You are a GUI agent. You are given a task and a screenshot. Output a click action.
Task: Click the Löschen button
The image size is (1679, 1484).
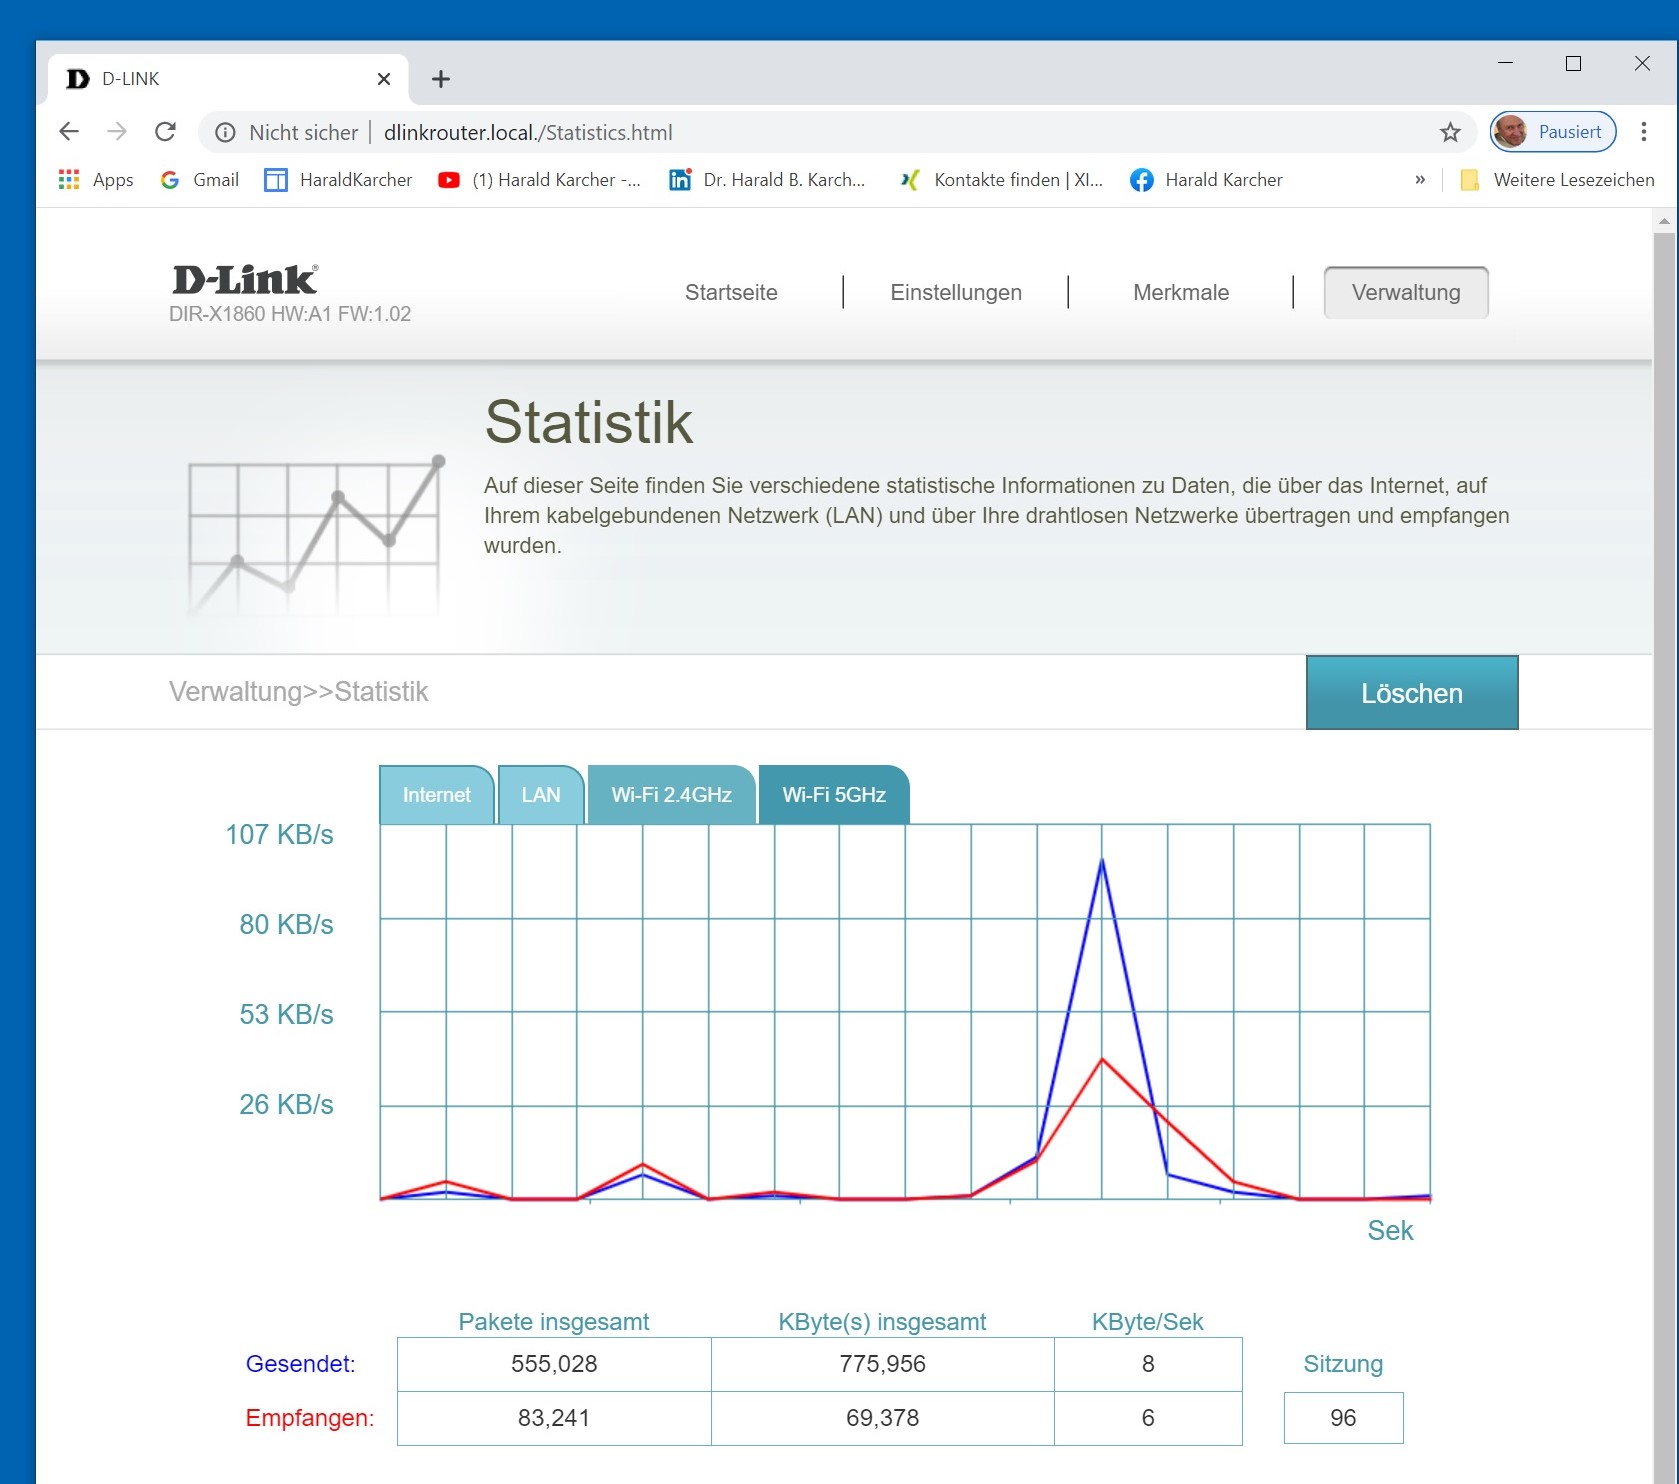pos(1412,693)
